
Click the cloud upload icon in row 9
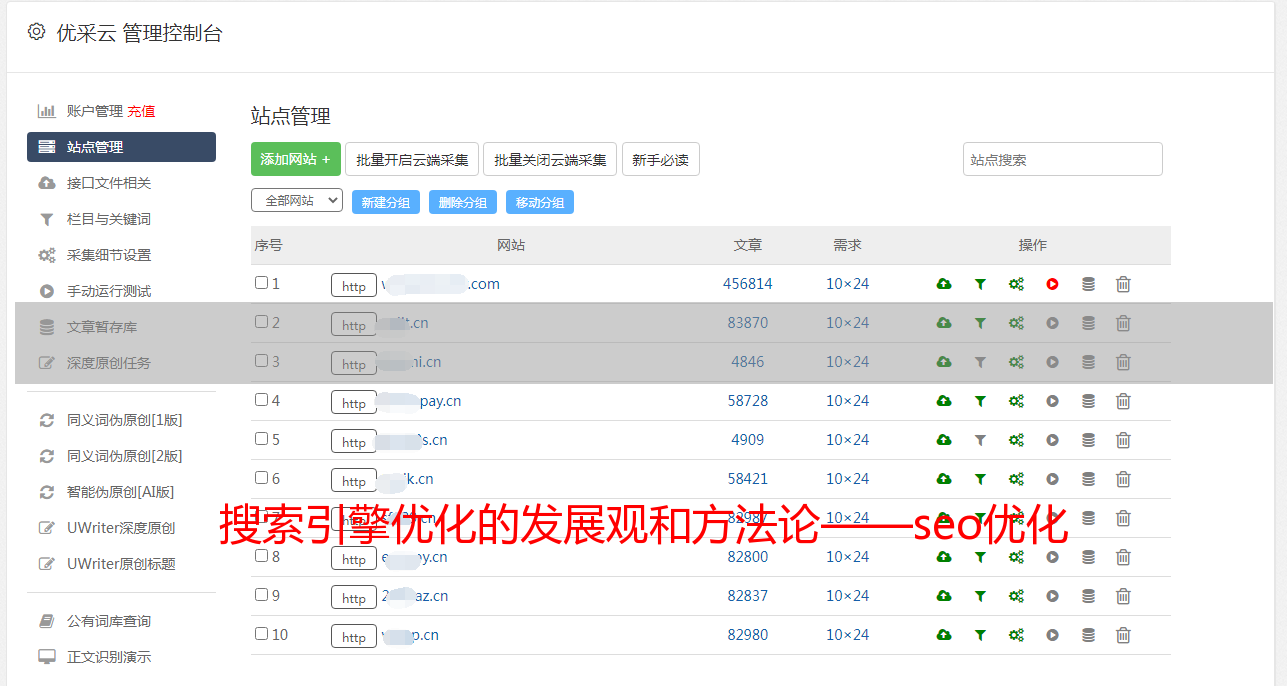click(944, 596)
